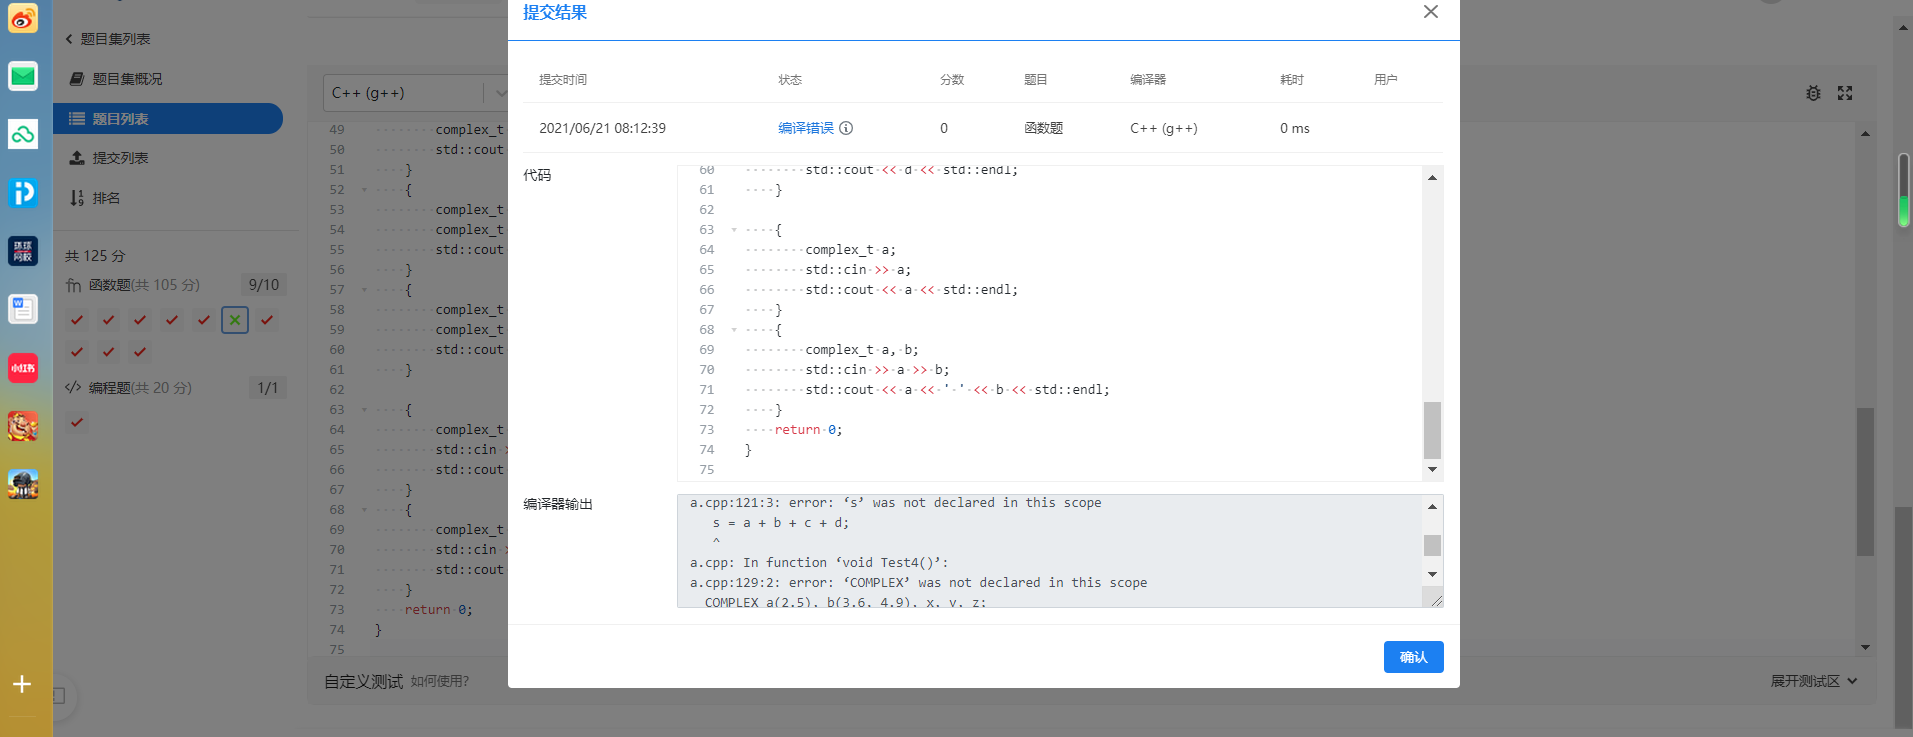Viewport: 1913px width, 737px height.
Task: Click the 提交结果 dialog title
Action: pos(555,13)
